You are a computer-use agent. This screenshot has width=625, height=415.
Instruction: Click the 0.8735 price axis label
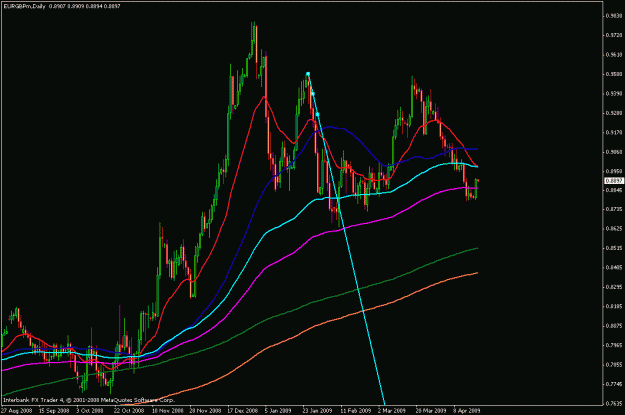[614, 209]
